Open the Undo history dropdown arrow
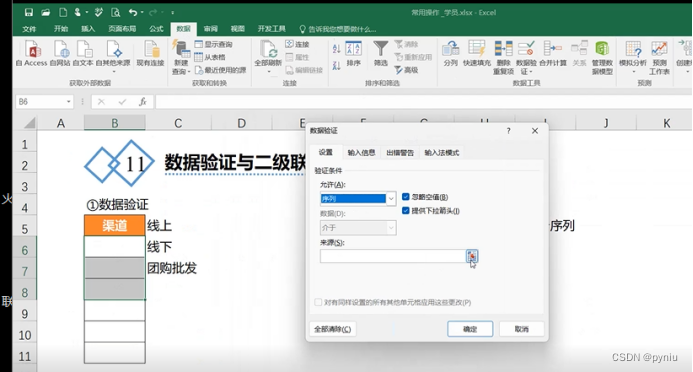 pos(142,12)
